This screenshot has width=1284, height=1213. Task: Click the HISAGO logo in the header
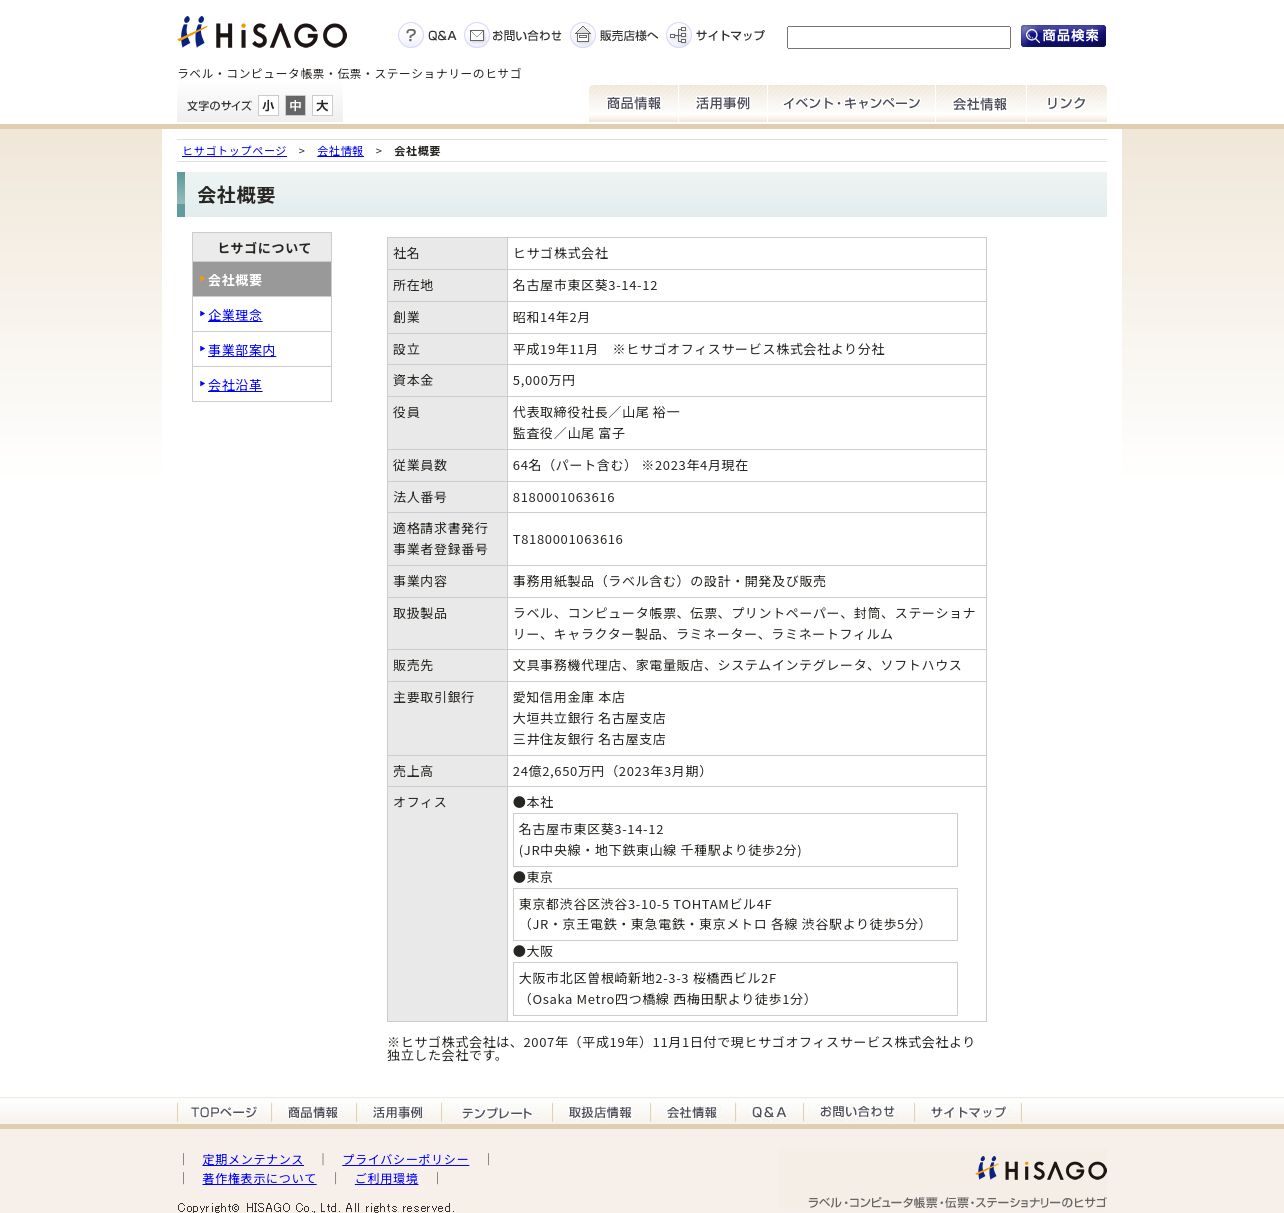click(x=262, y=33)
